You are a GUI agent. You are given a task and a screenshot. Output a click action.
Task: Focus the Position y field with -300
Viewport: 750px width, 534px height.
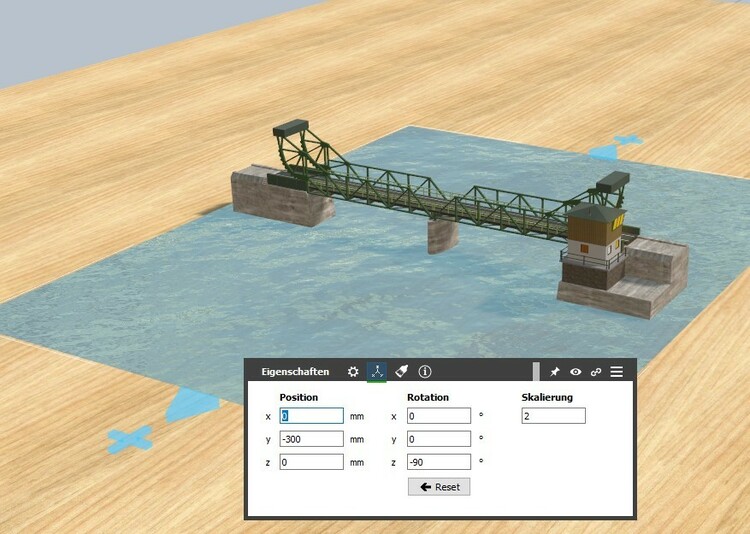coord(311,439)
